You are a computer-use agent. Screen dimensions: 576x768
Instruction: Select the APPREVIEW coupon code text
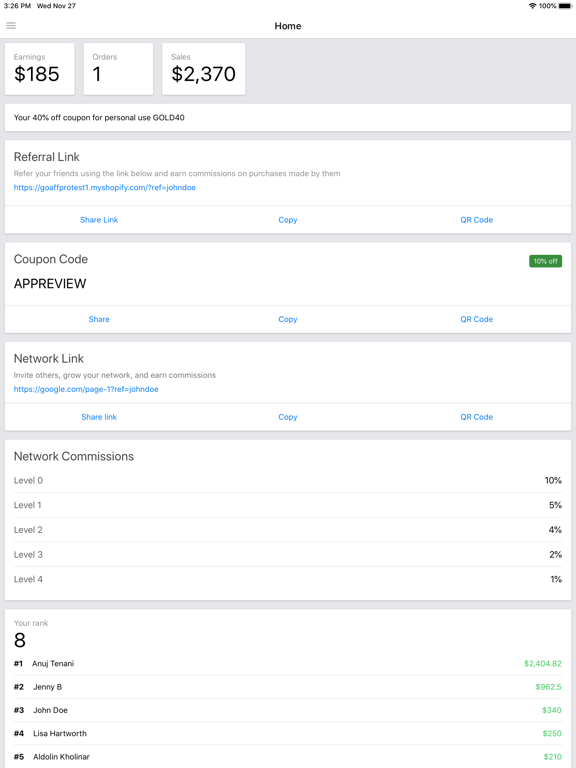click(50, 284)
